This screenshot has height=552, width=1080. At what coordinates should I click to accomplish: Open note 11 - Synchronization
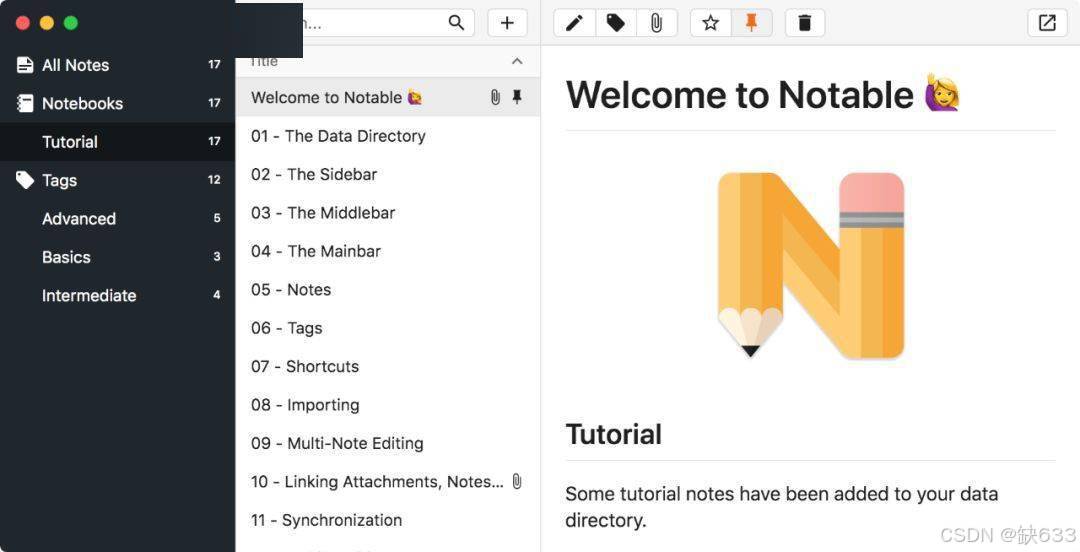(388, 520)
